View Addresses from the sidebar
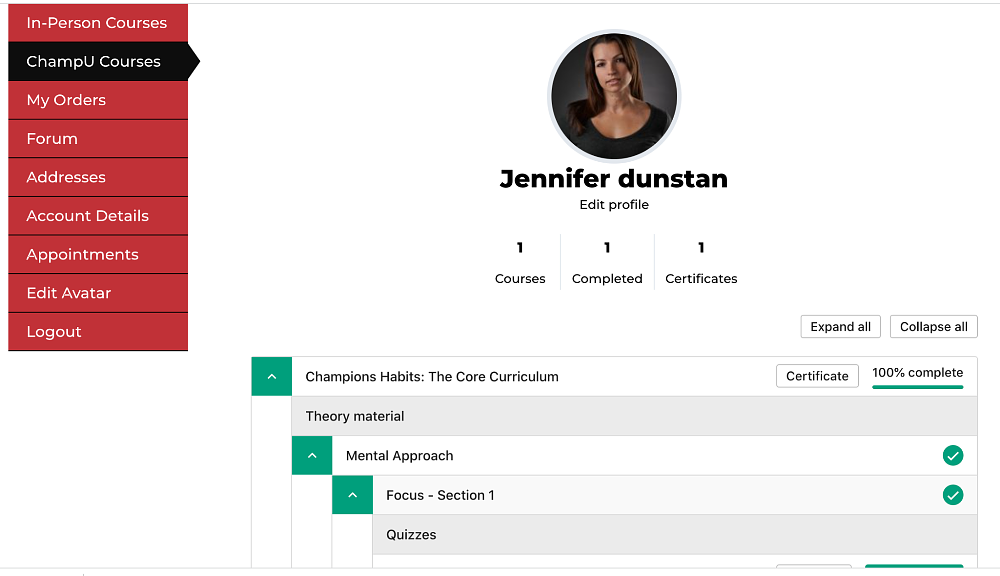Viewport: 1000px width, 576px height. coord(66,177)
